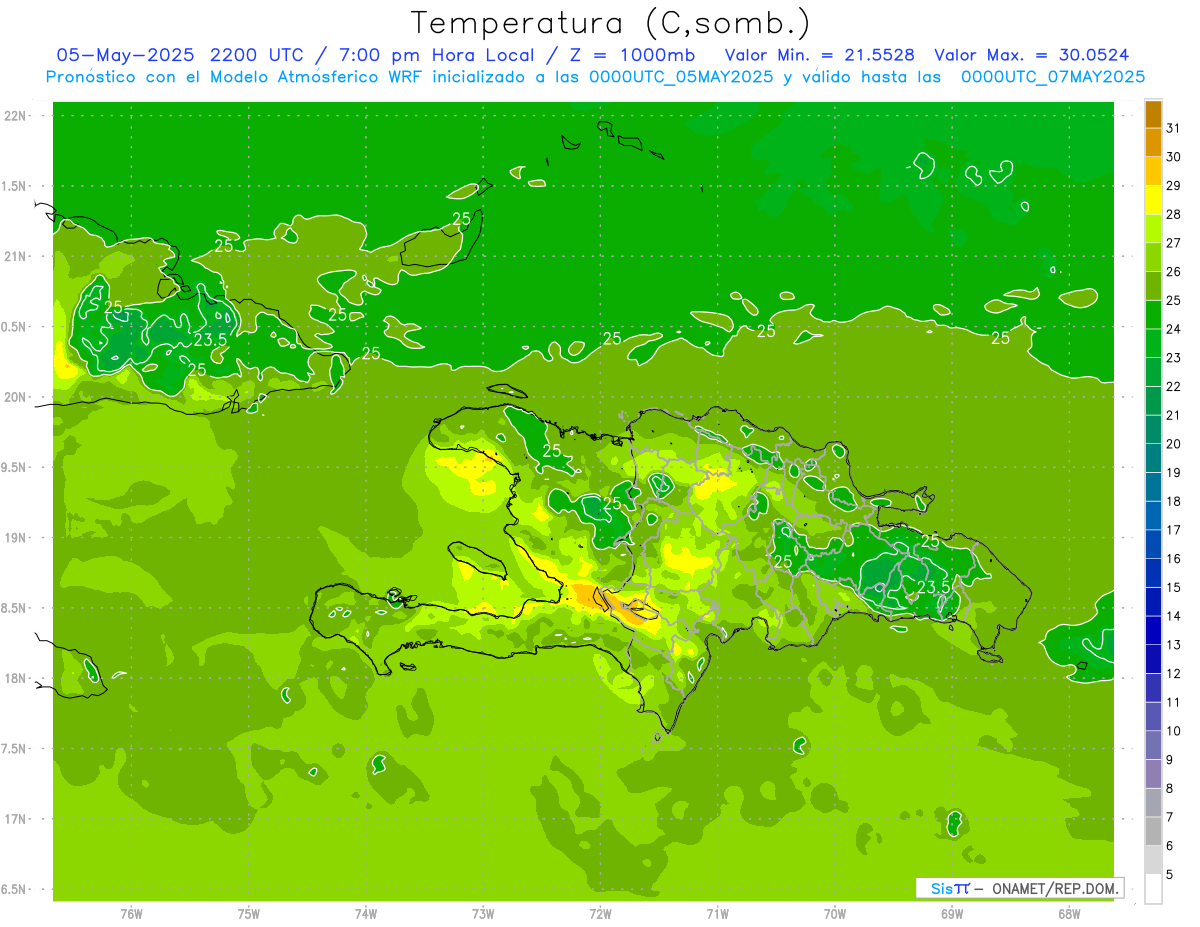This screenshot has height=927, width=1200.
Task: Pick the blue colorbar swatch between 16 and 17
Action: click(x=1153, y=544)
